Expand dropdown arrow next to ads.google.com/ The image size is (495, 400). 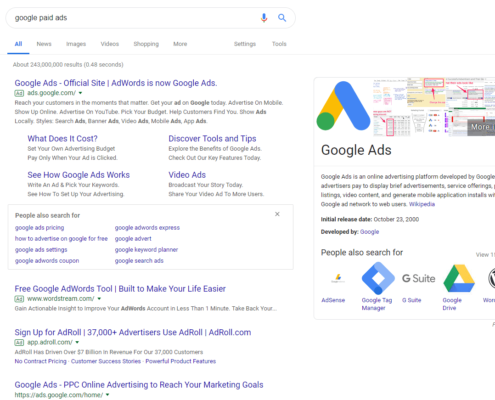(x=80, y=93)
